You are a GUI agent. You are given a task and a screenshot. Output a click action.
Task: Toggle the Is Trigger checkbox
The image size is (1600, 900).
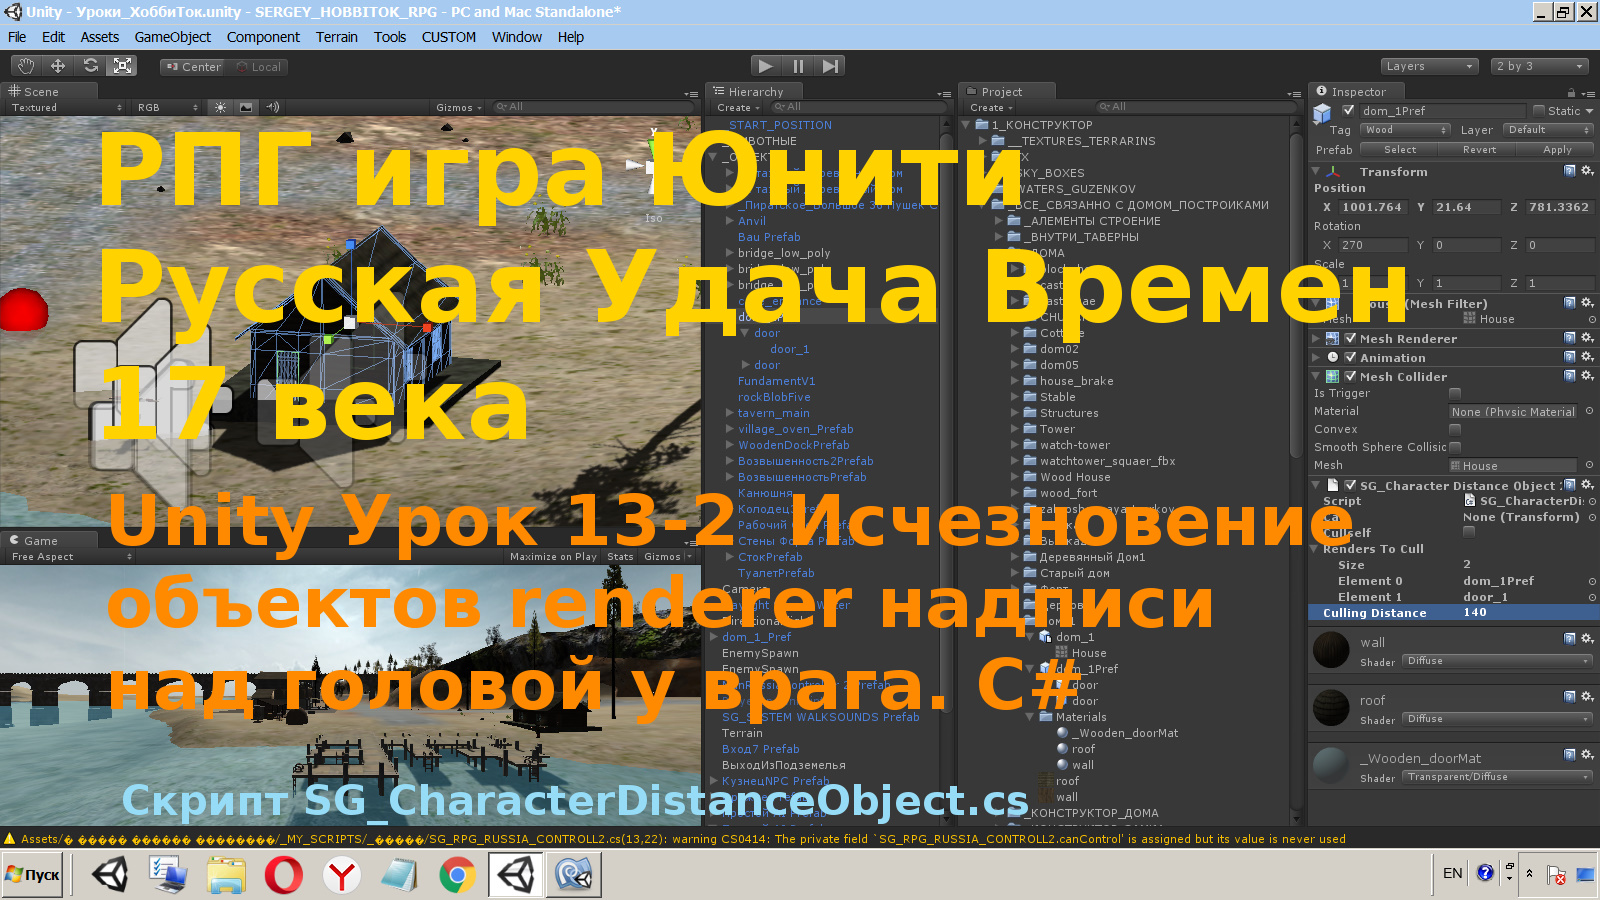point(1455,393)
